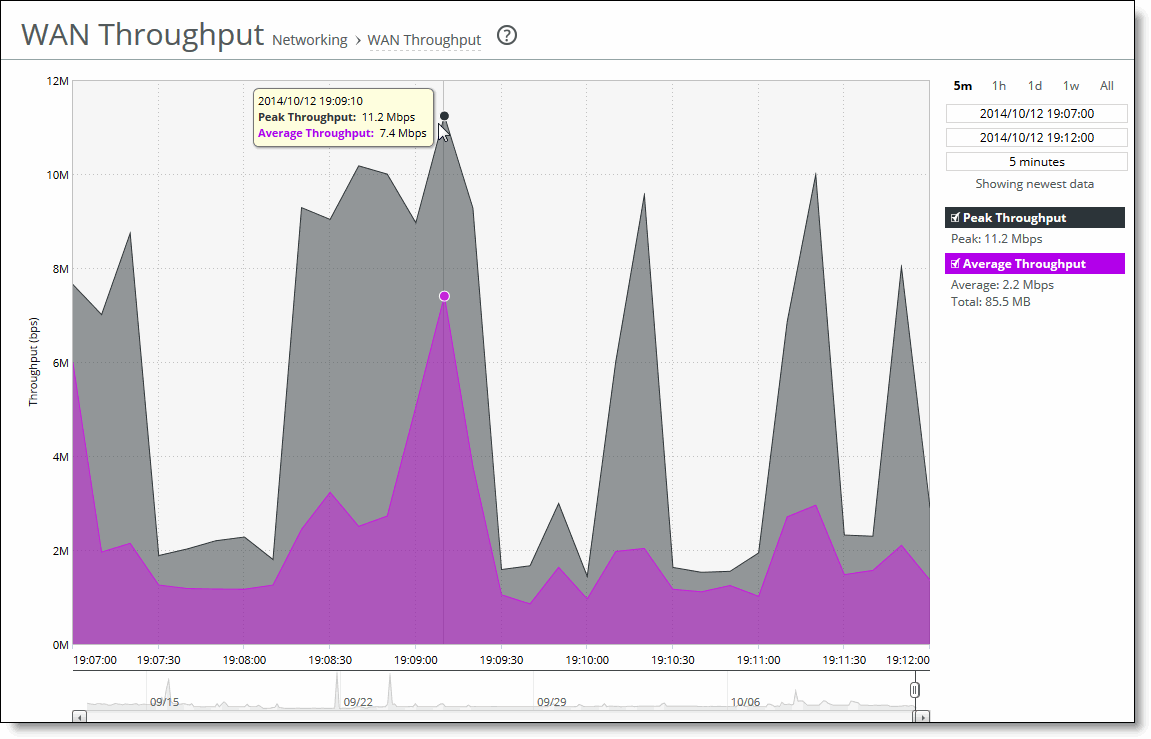Image resolution: width=1151 pixels, height=739 pixels.
Task: Click the black peak throughput data point
Action: pyautogui.click(x=443, y=116)
